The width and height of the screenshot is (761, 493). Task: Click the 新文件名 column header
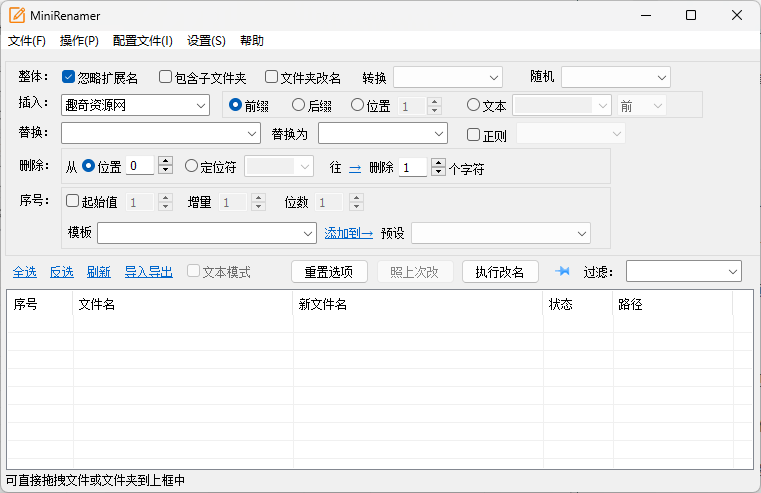pos(322,304)
